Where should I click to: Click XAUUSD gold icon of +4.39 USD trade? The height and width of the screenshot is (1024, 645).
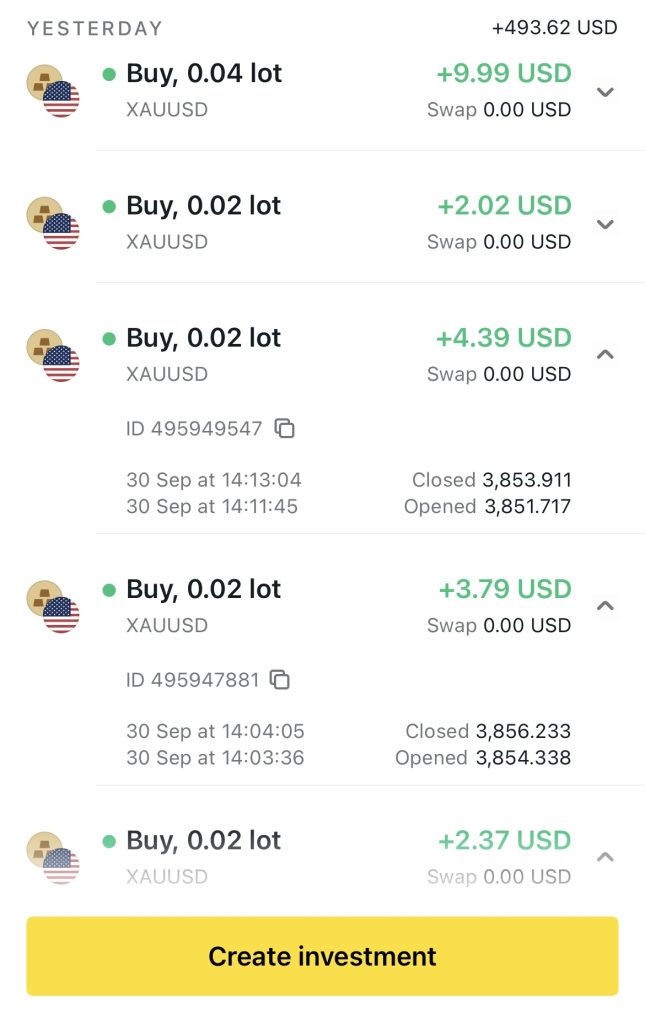(x=52, y=355)
